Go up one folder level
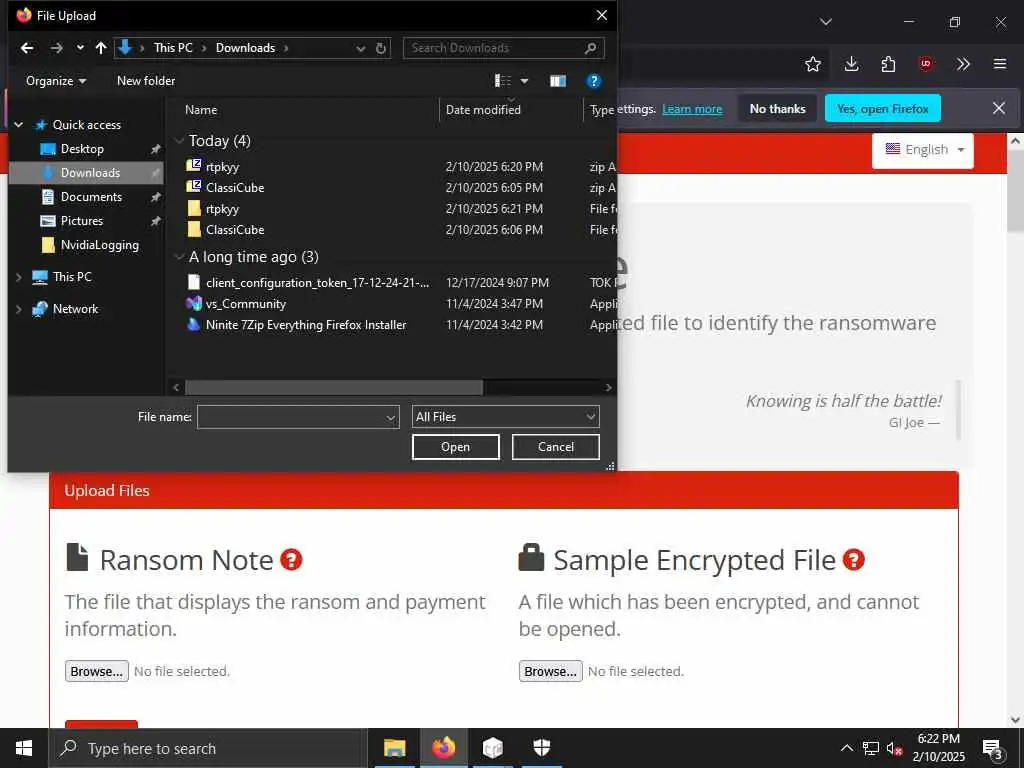Viewport: 1024px width, 768px height. click(101, 48)
